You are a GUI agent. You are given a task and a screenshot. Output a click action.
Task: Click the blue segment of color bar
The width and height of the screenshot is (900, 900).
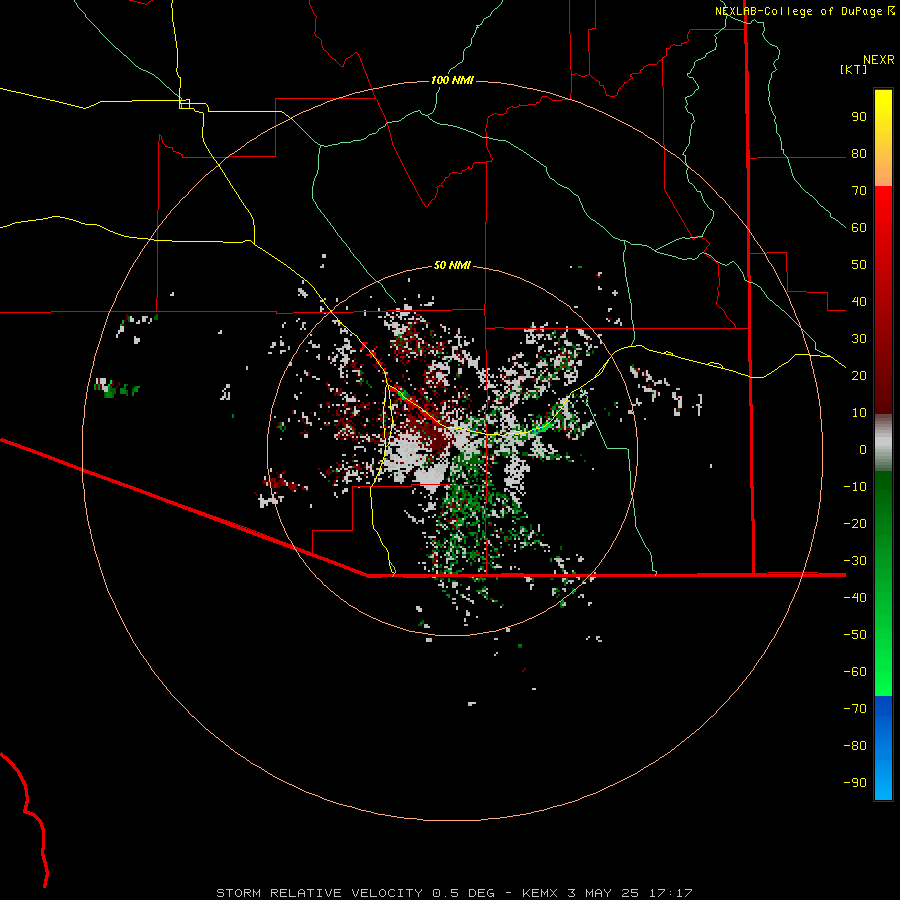click(883, 748)
